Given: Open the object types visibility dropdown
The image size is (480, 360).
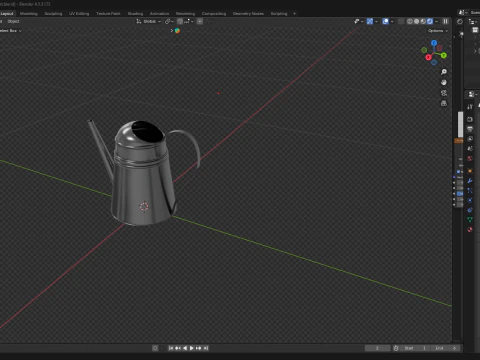Looking at the screenshot, I should pos(359,21).
